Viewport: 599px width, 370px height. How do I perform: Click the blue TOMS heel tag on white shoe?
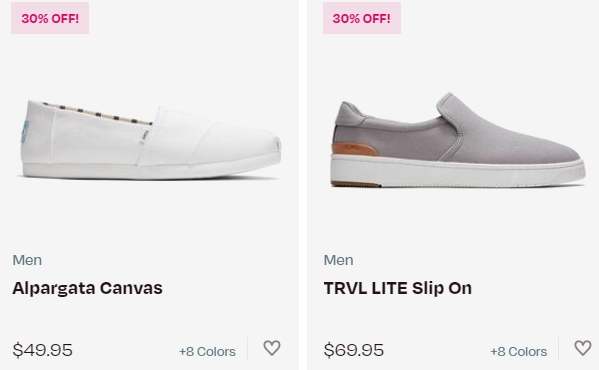point(25,132)
